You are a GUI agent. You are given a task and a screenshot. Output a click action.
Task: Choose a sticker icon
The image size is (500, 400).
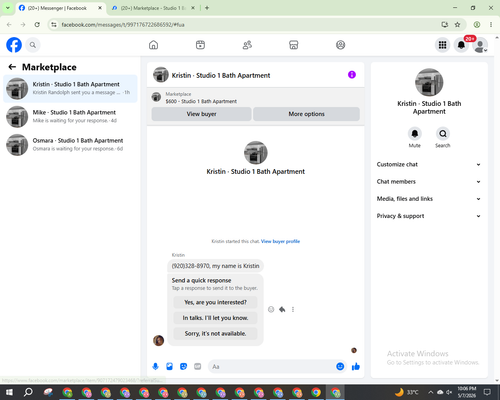click(x=183, y=367)
